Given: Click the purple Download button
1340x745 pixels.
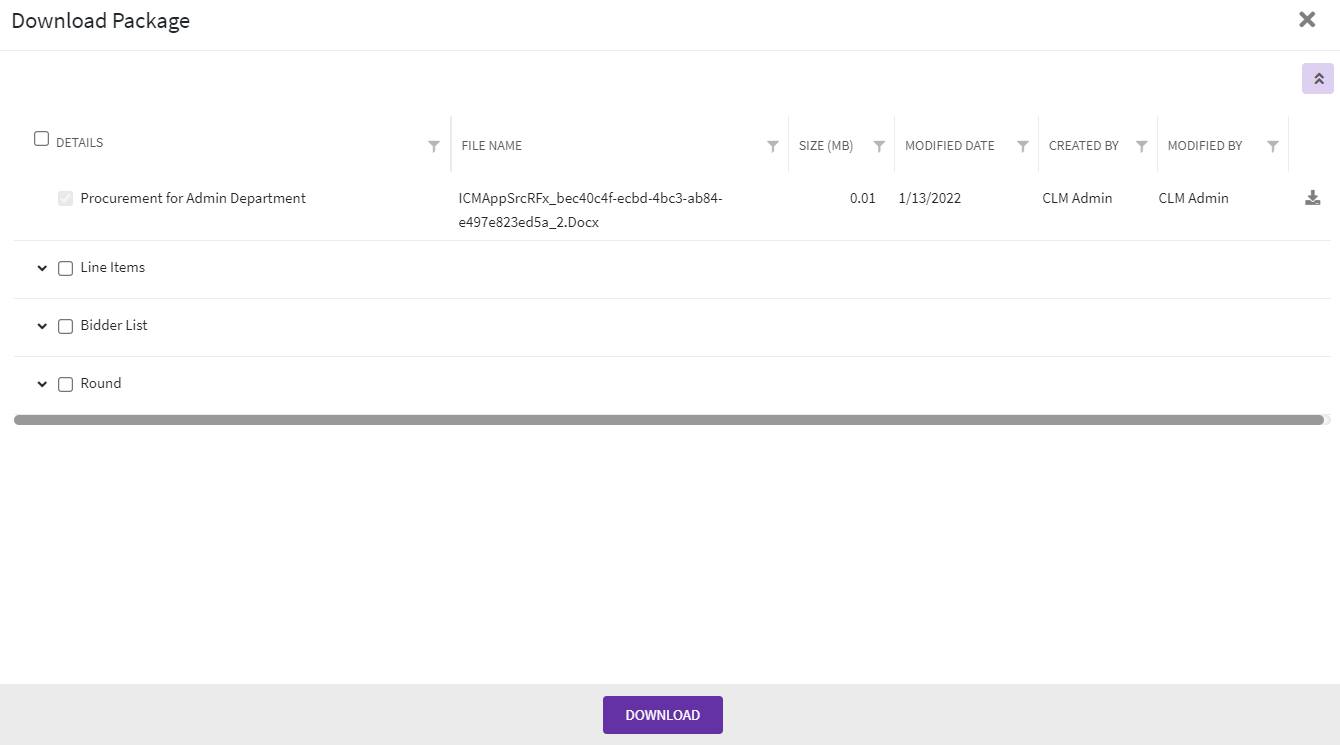Looking at the screenshot, I should (662, 715).
